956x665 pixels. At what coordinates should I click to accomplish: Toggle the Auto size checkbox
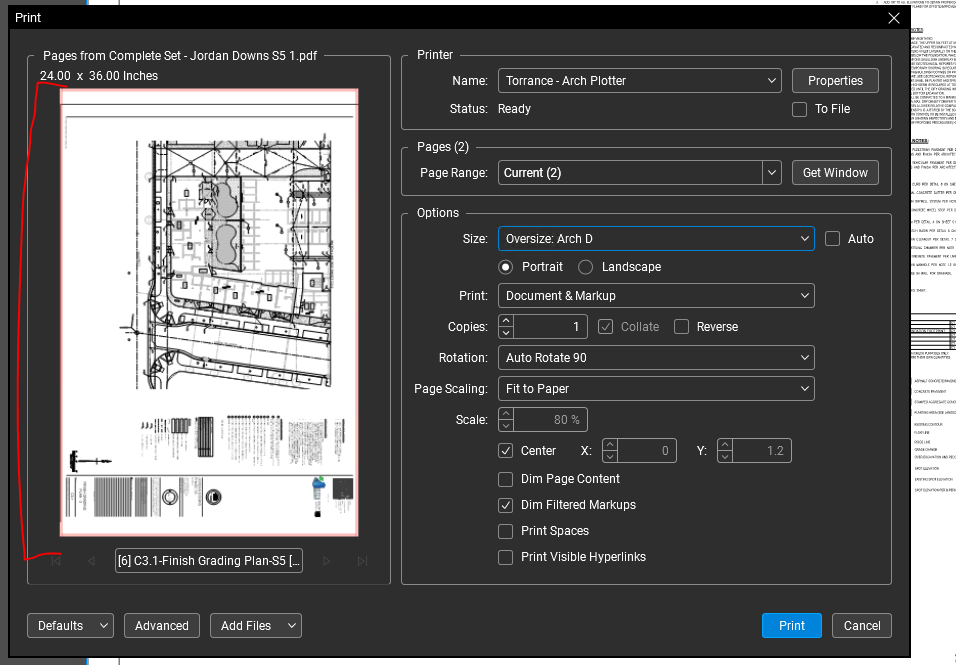tap(833, 239)
